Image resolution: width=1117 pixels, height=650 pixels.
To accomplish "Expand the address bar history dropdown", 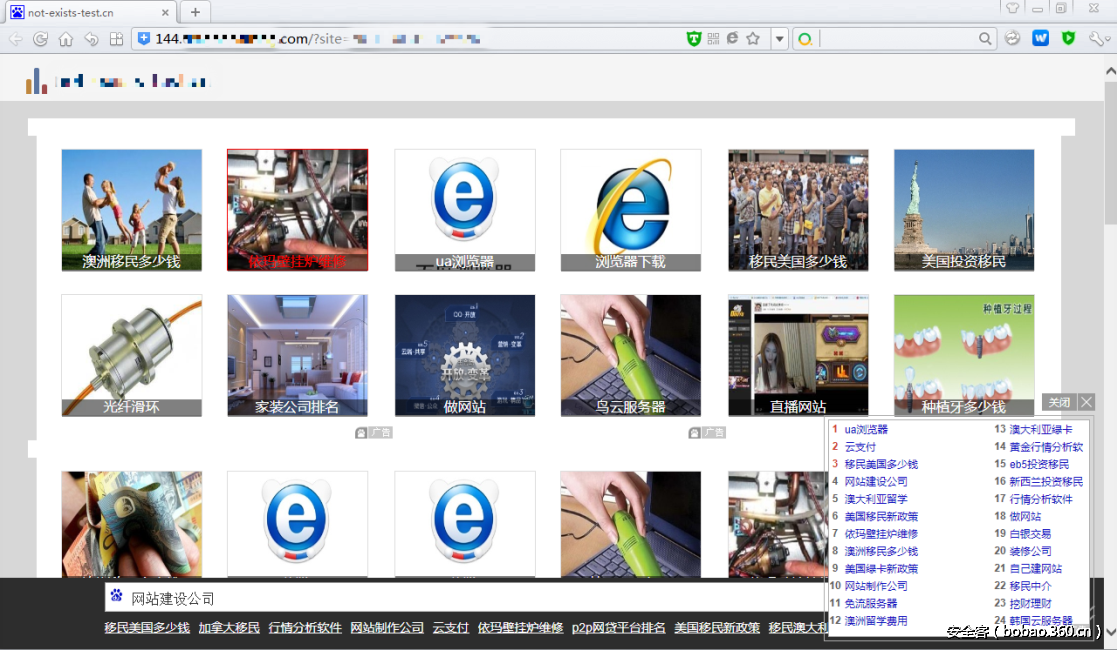I will (779, 38).
